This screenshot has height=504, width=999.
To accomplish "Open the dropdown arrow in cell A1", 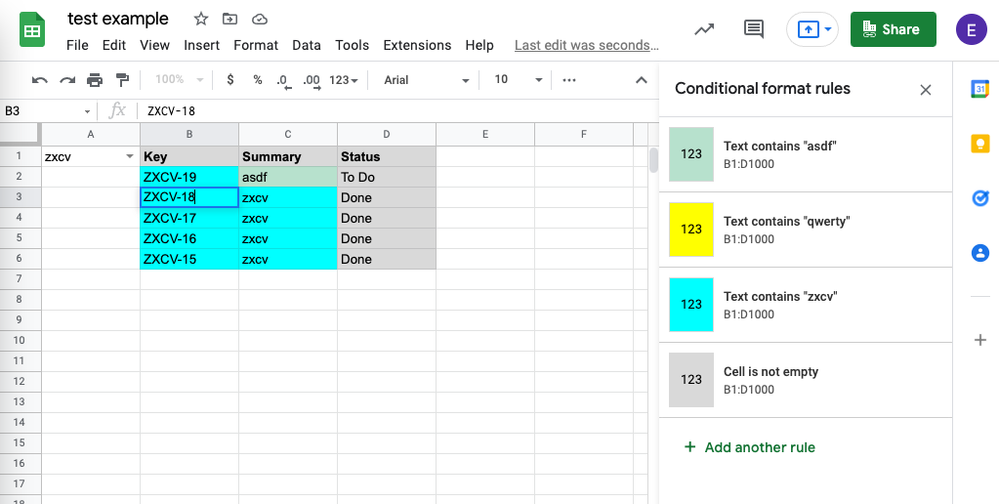I will (x=130, y=157).
